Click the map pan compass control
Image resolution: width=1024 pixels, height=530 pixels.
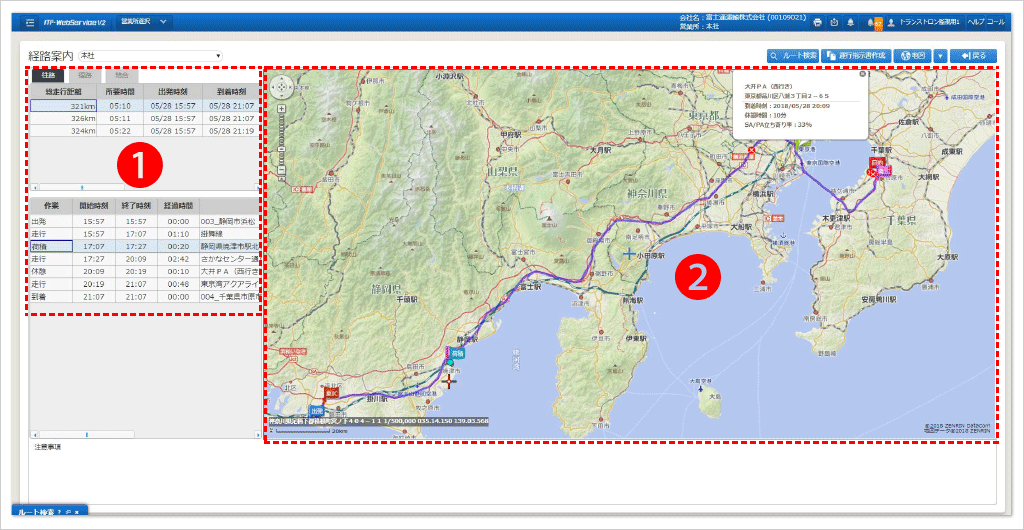click(x=281, y=86)
